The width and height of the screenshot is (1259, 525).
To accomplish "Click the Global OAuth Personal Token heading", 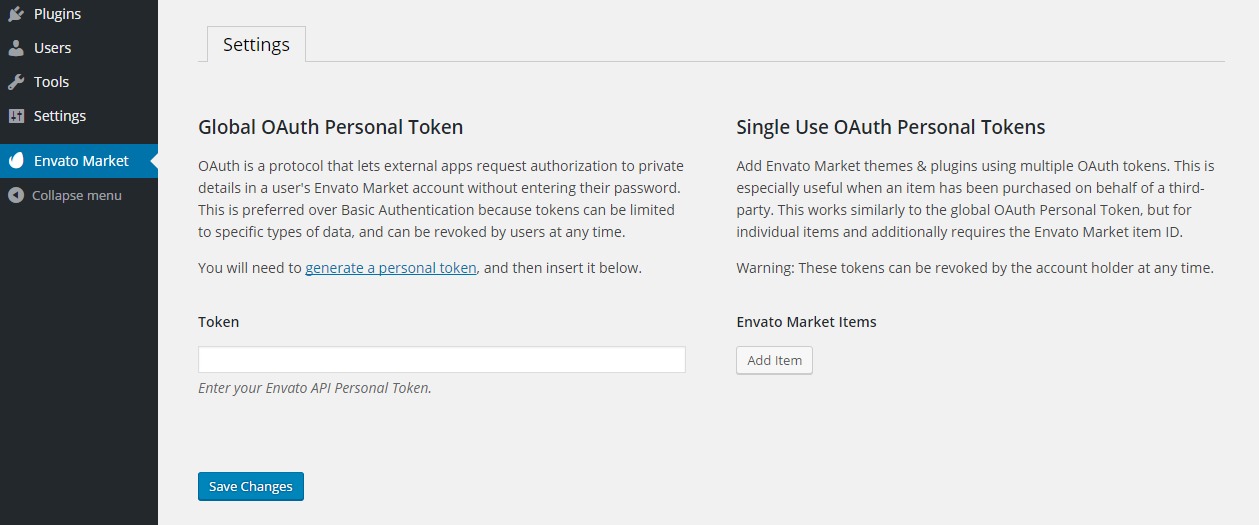I will click(x=330, y=127).
